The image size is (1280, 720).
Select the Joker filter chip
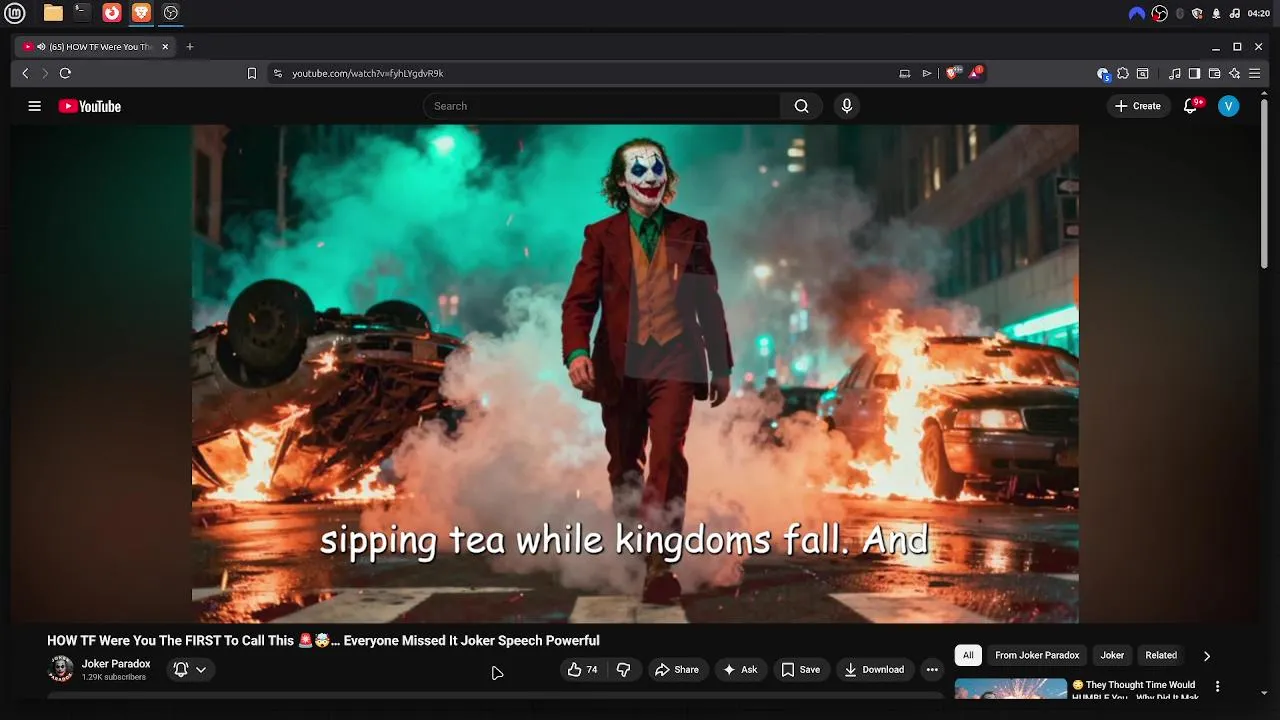click(1112, 655)
